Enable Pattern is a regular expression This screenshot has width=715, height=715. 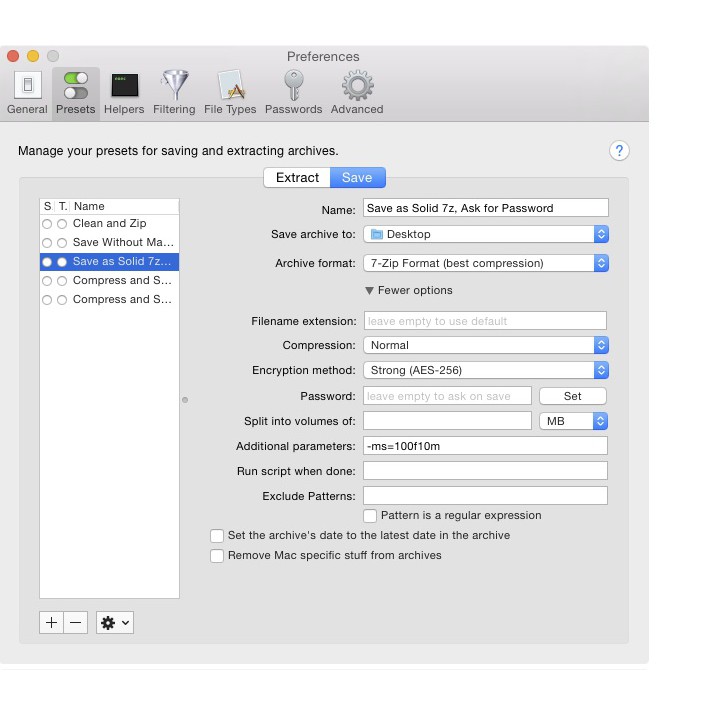(x=370, y=516)
